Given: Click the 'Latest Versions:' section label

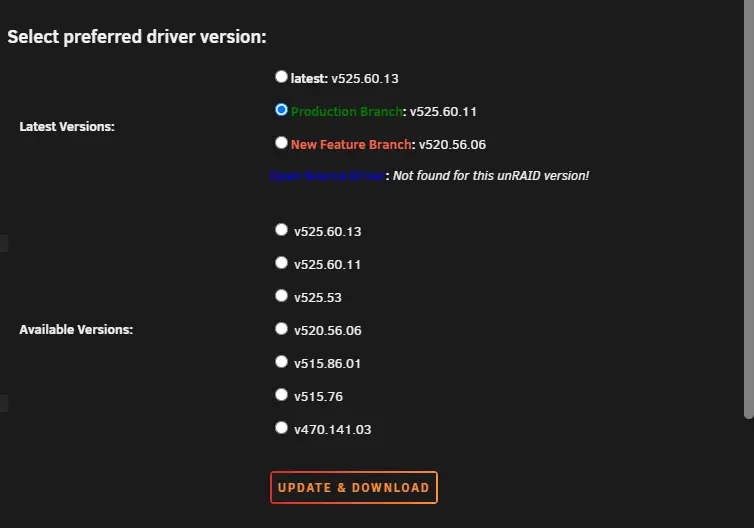Looking at the screenshot, I should (x=67, y=127).
